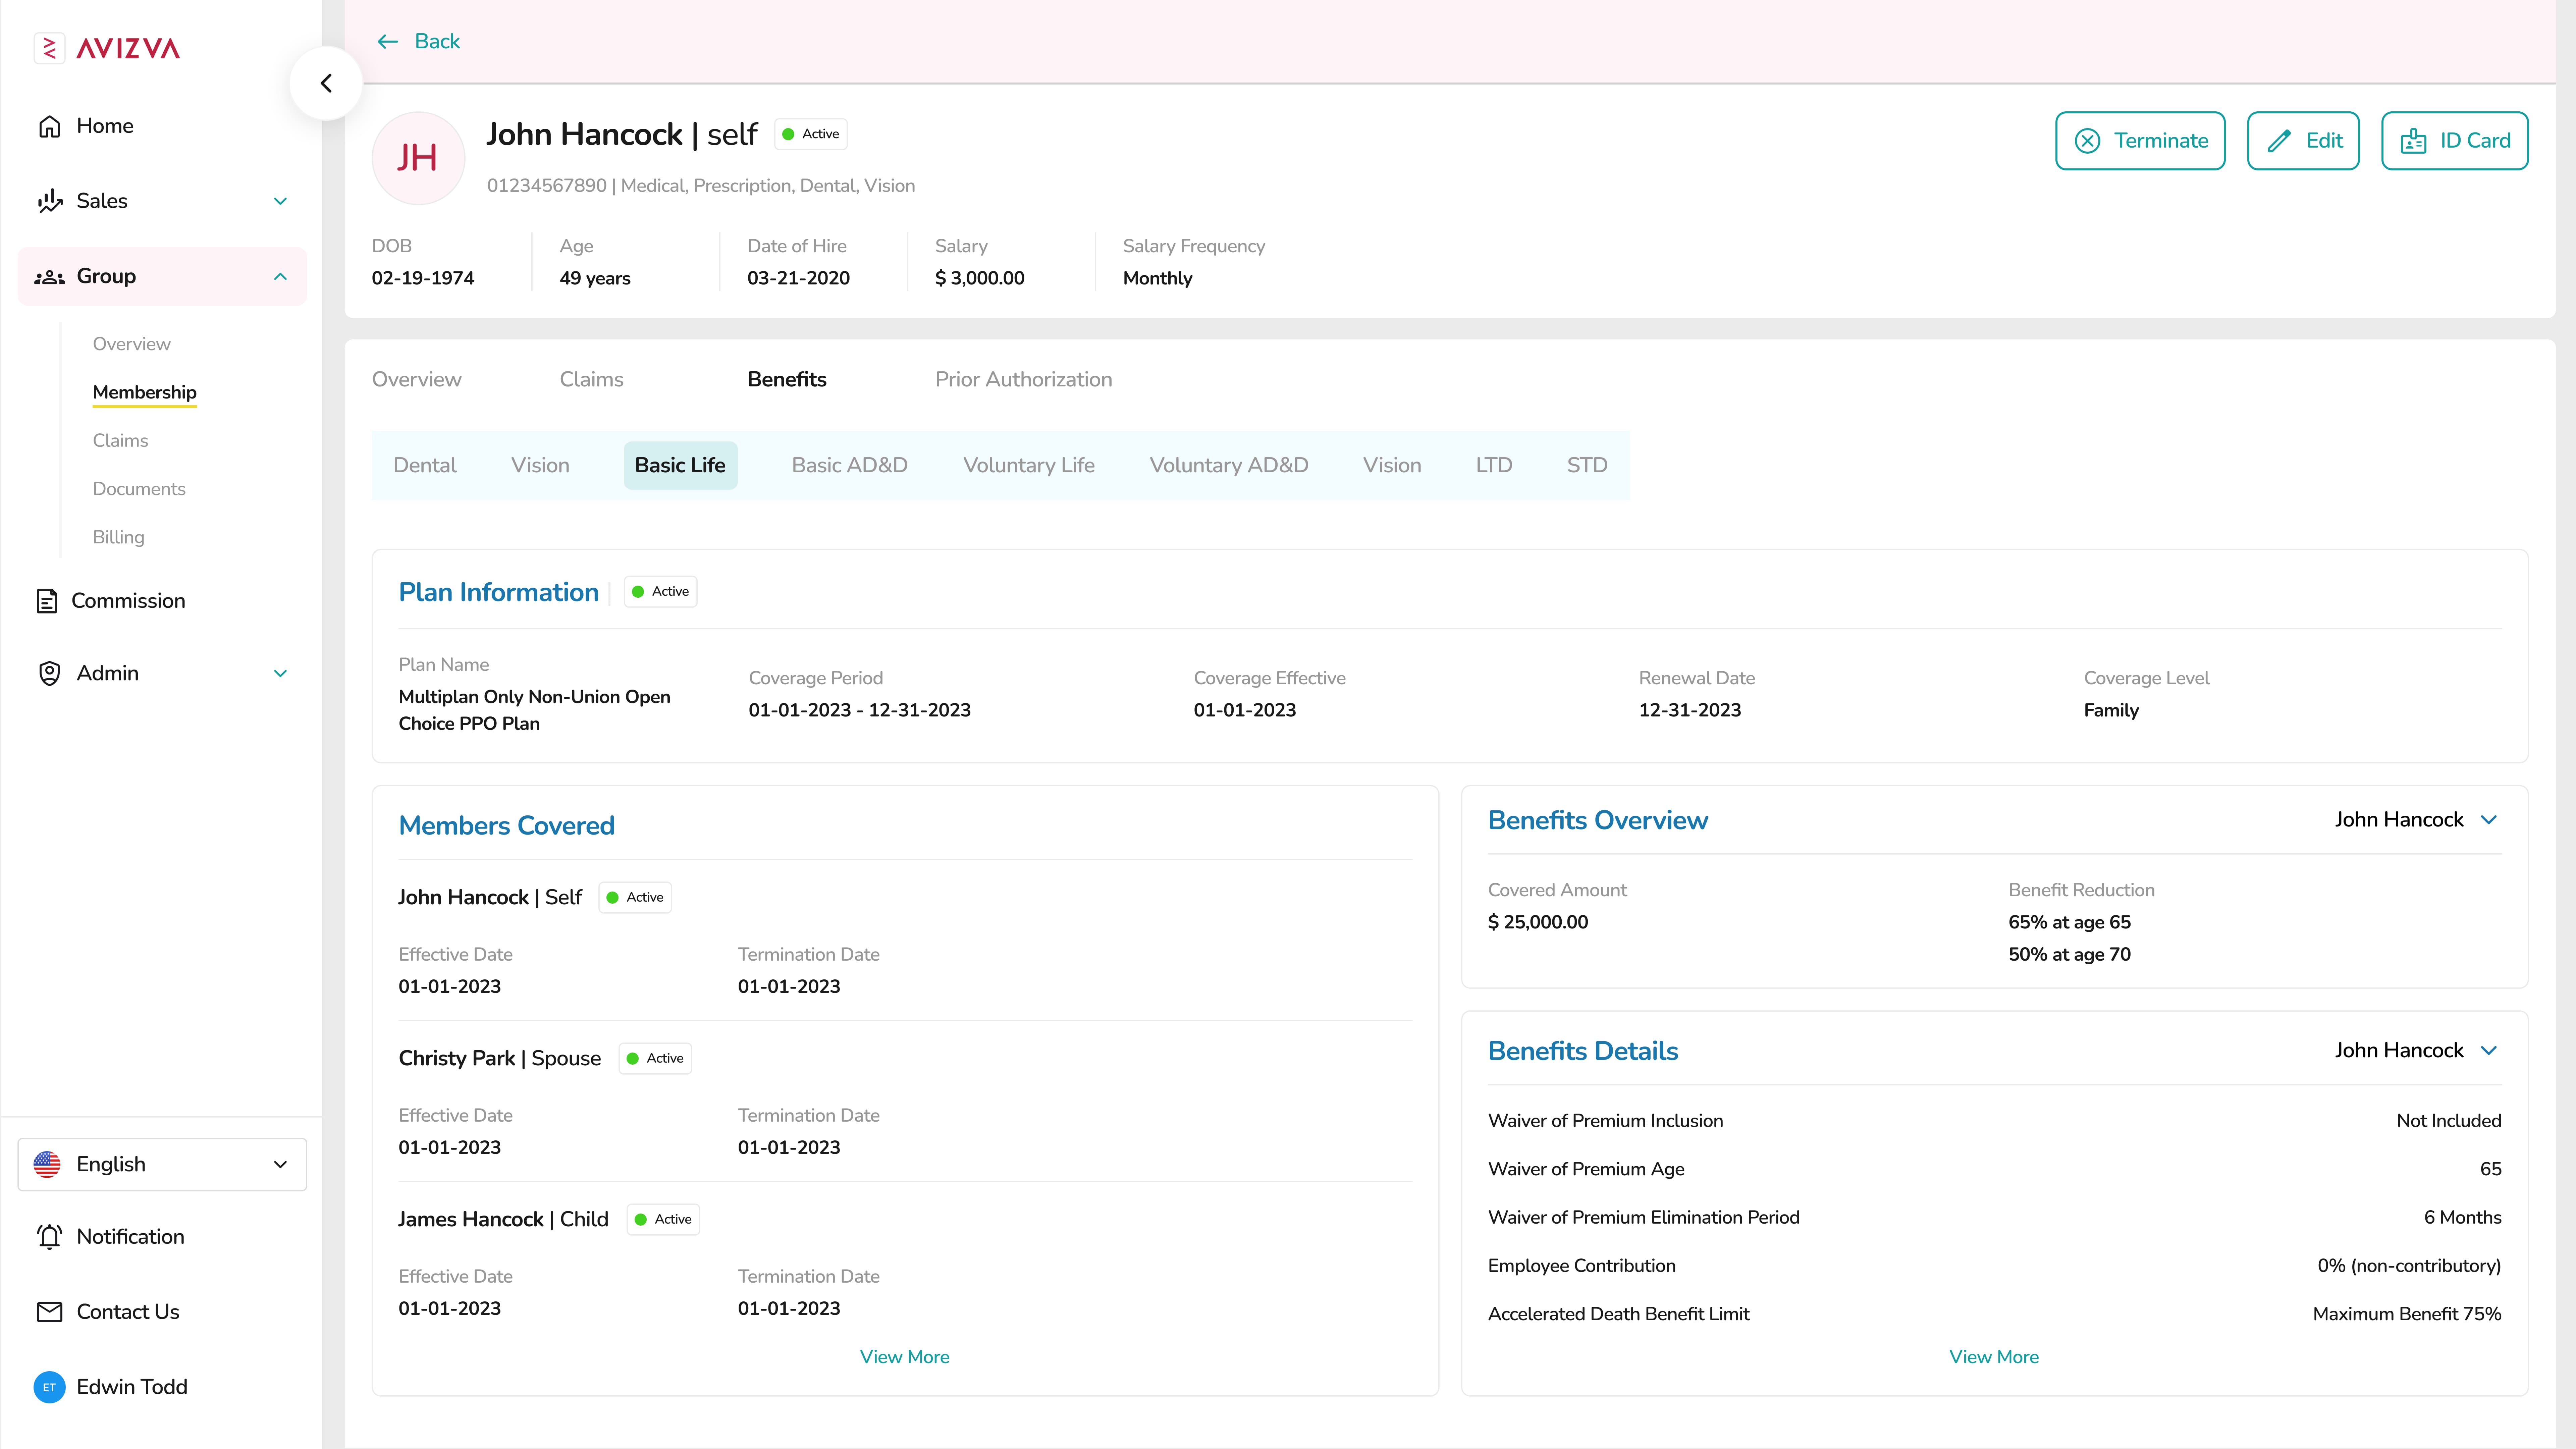The height and width of the screenshot is (1449, 2576).
Task: Click the Contact Us envelope icon
Action: pos(49,1312)
